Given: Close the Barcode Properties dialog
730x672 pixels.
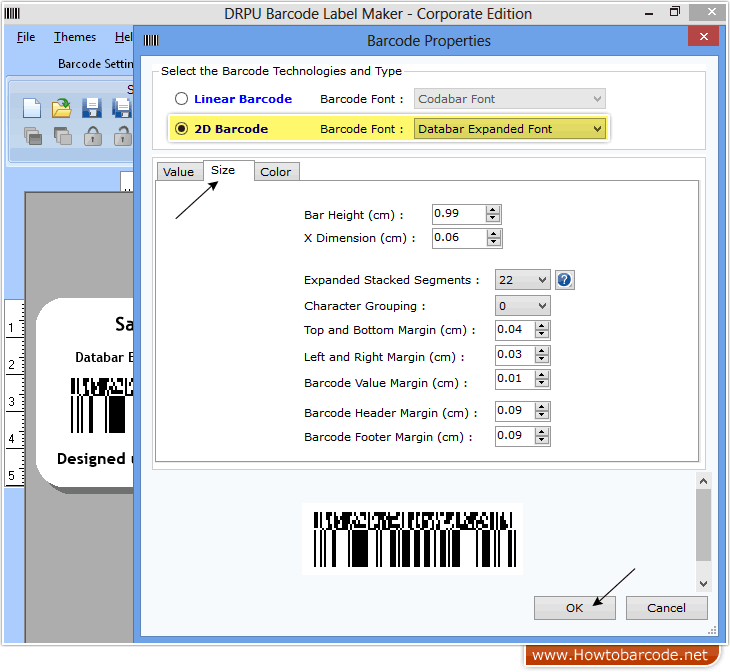Looking at the screenshot, I should click(x=703, y=36).
